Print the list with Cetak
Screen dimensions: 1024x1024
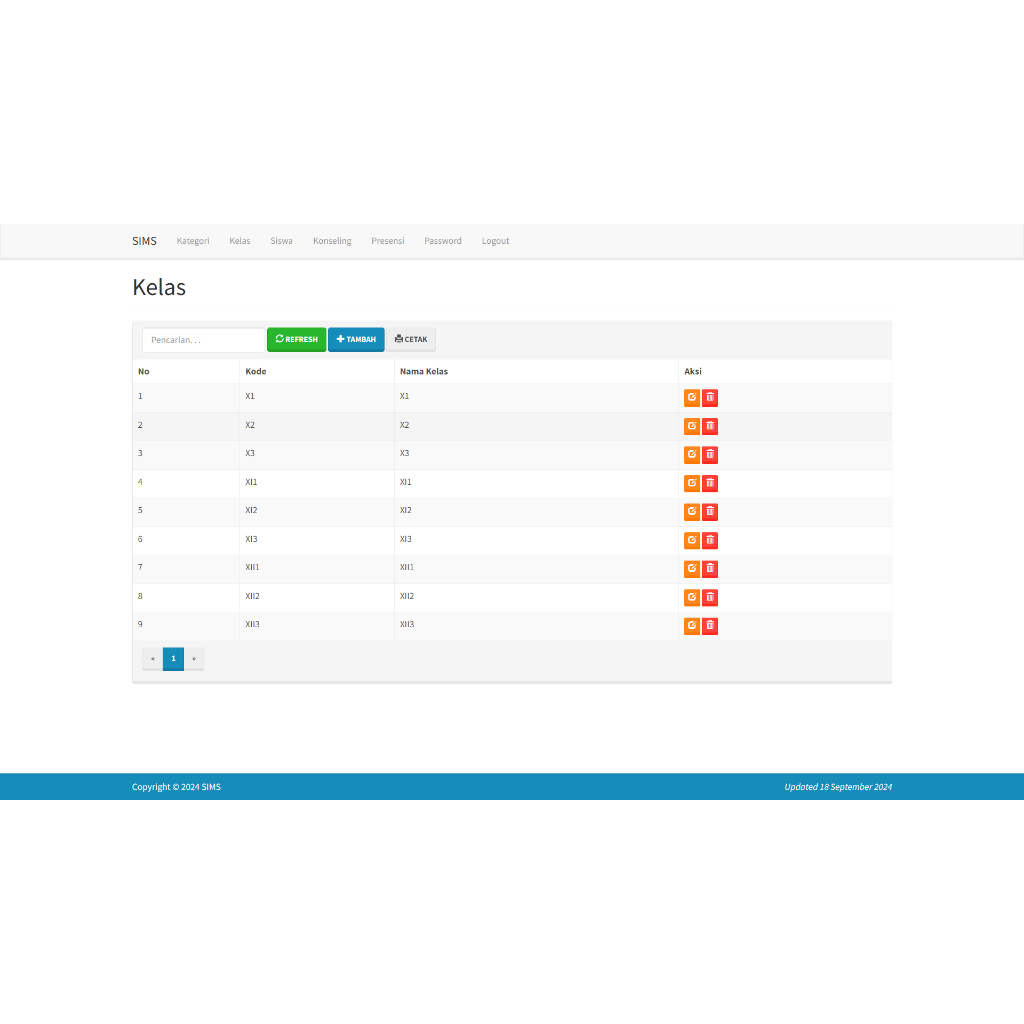click(411, 340)
